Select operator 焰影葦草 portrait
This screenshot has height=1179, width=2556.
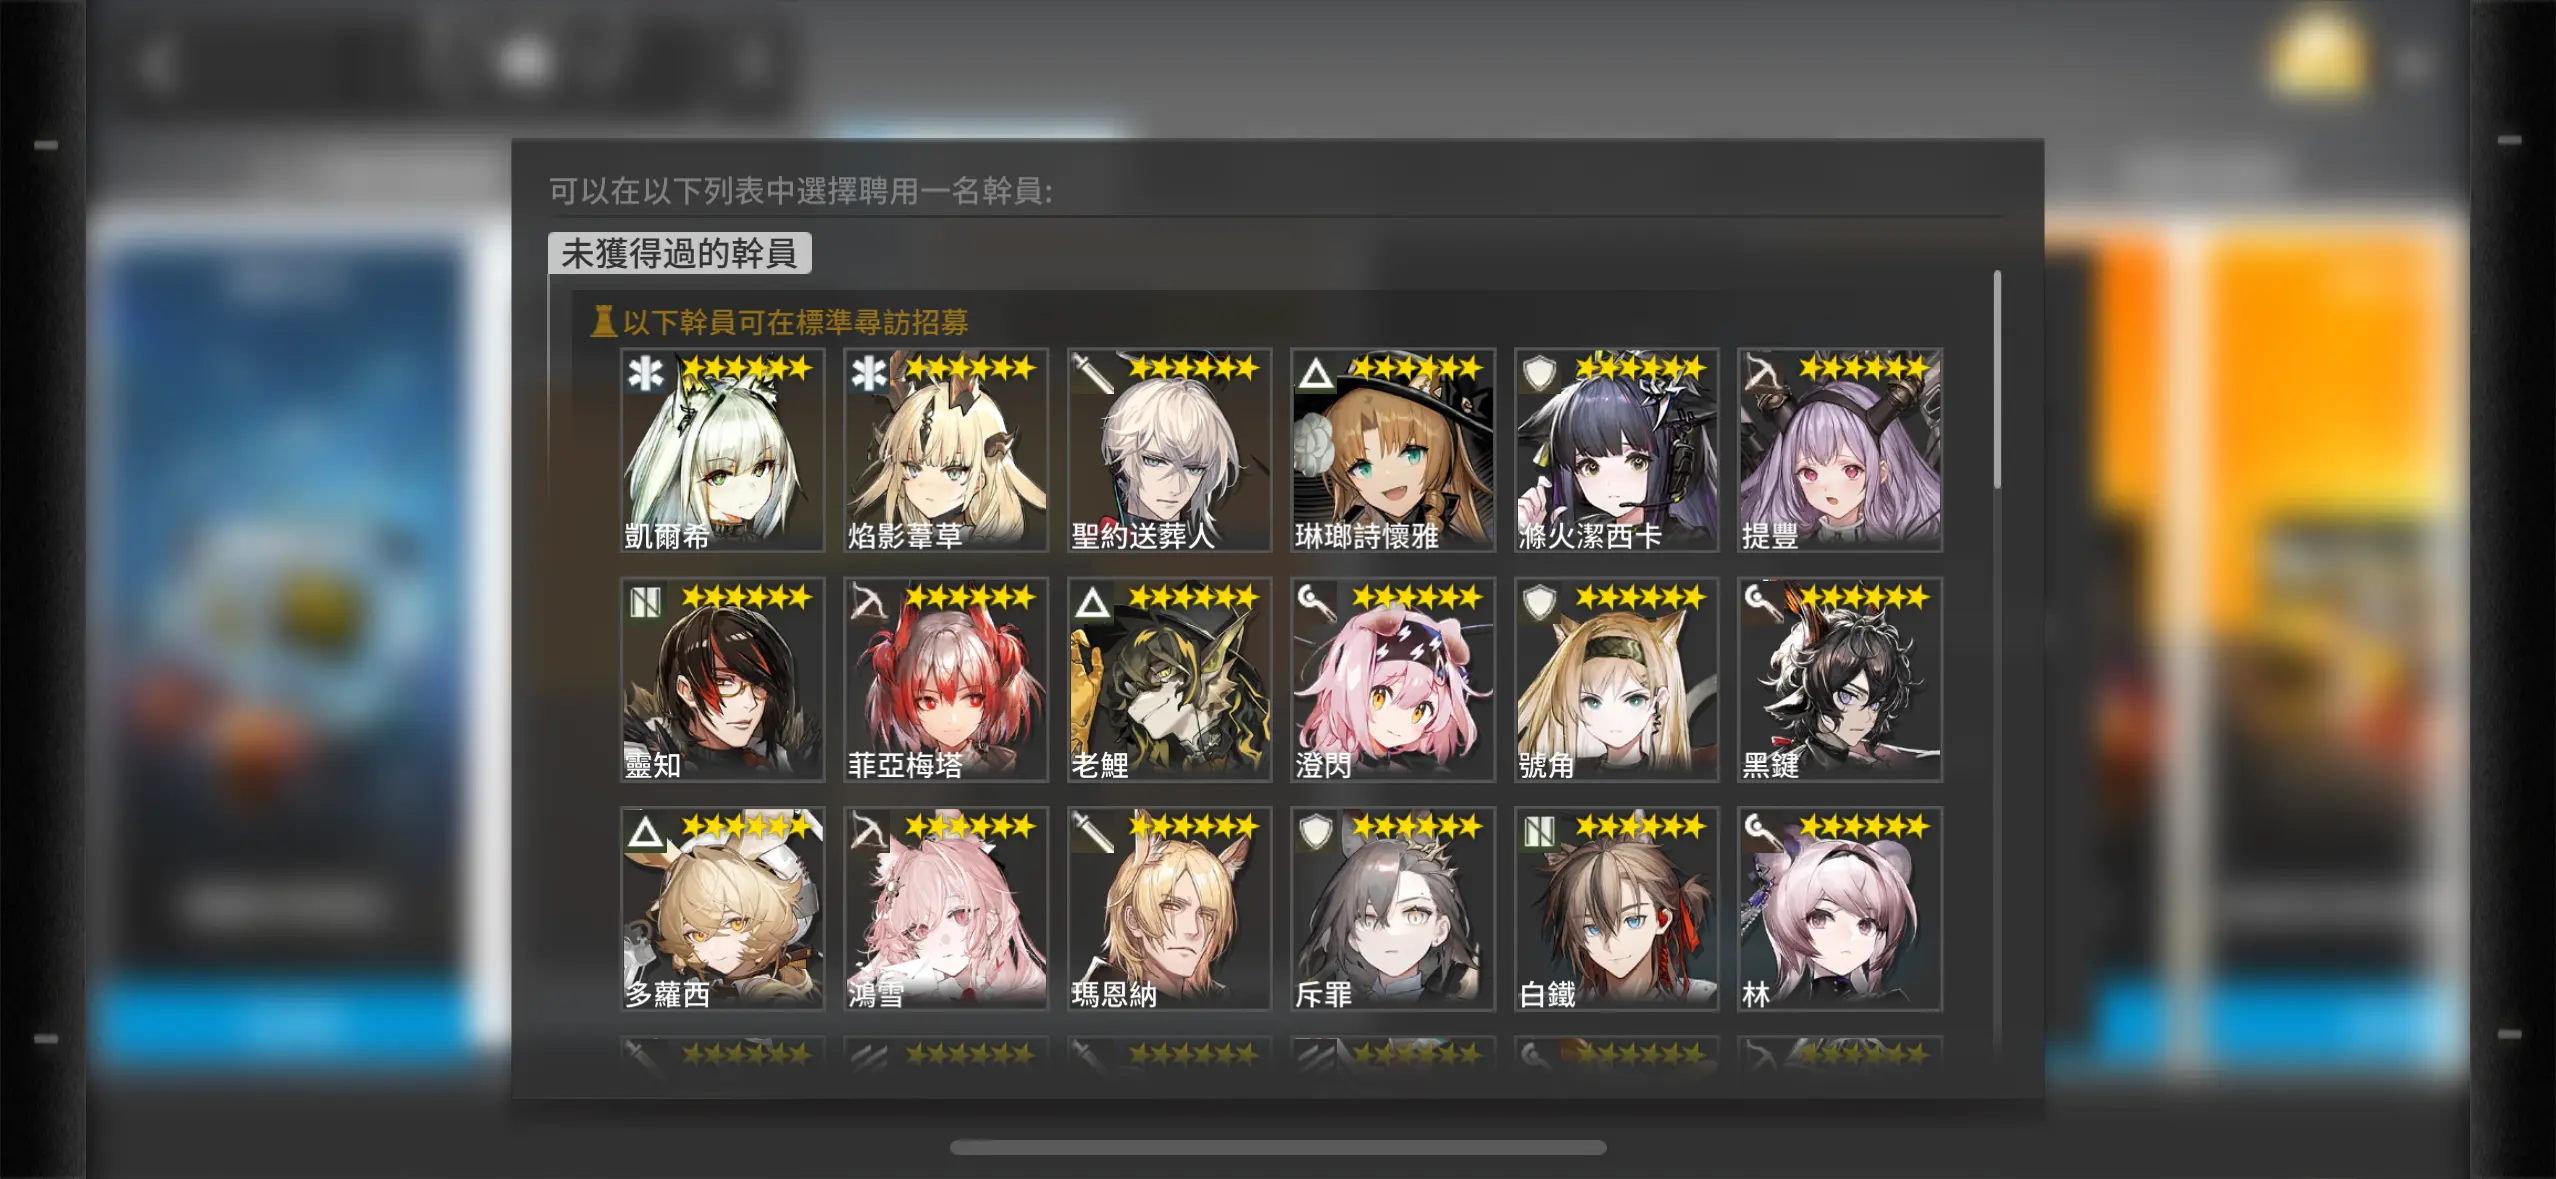coord(946,450)
